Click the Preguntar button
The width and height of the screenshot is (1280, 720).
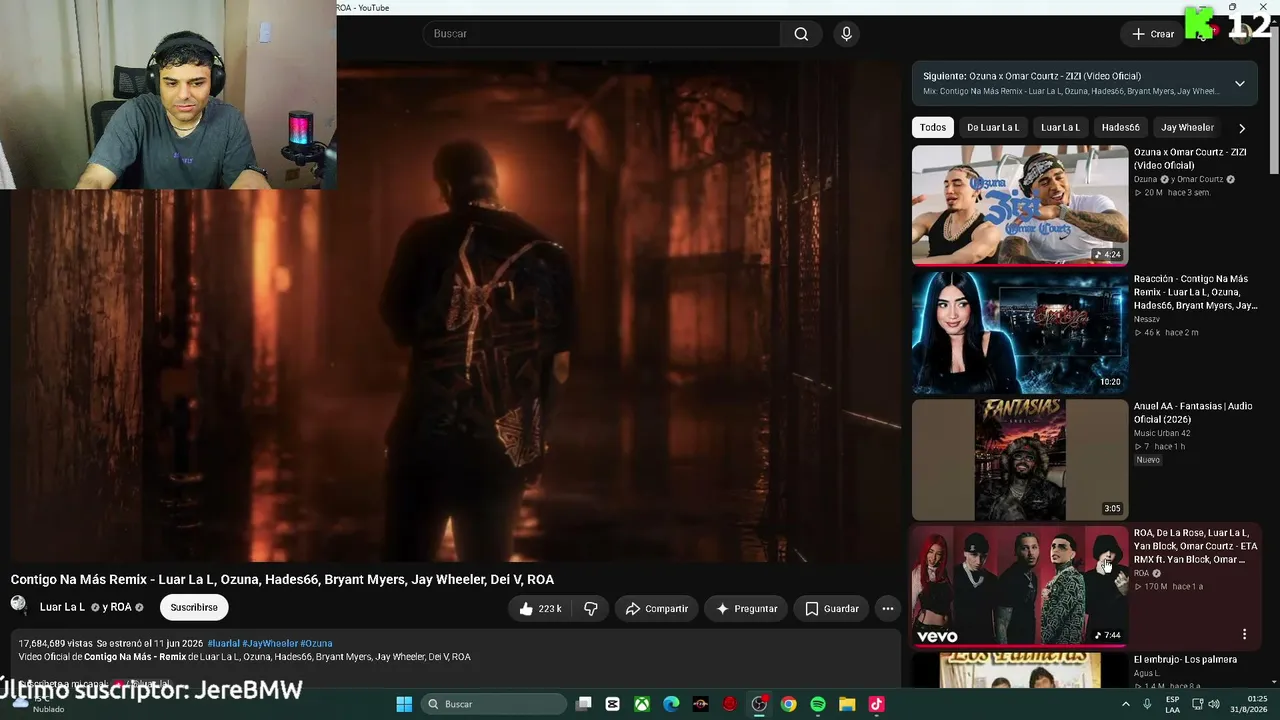747,608
